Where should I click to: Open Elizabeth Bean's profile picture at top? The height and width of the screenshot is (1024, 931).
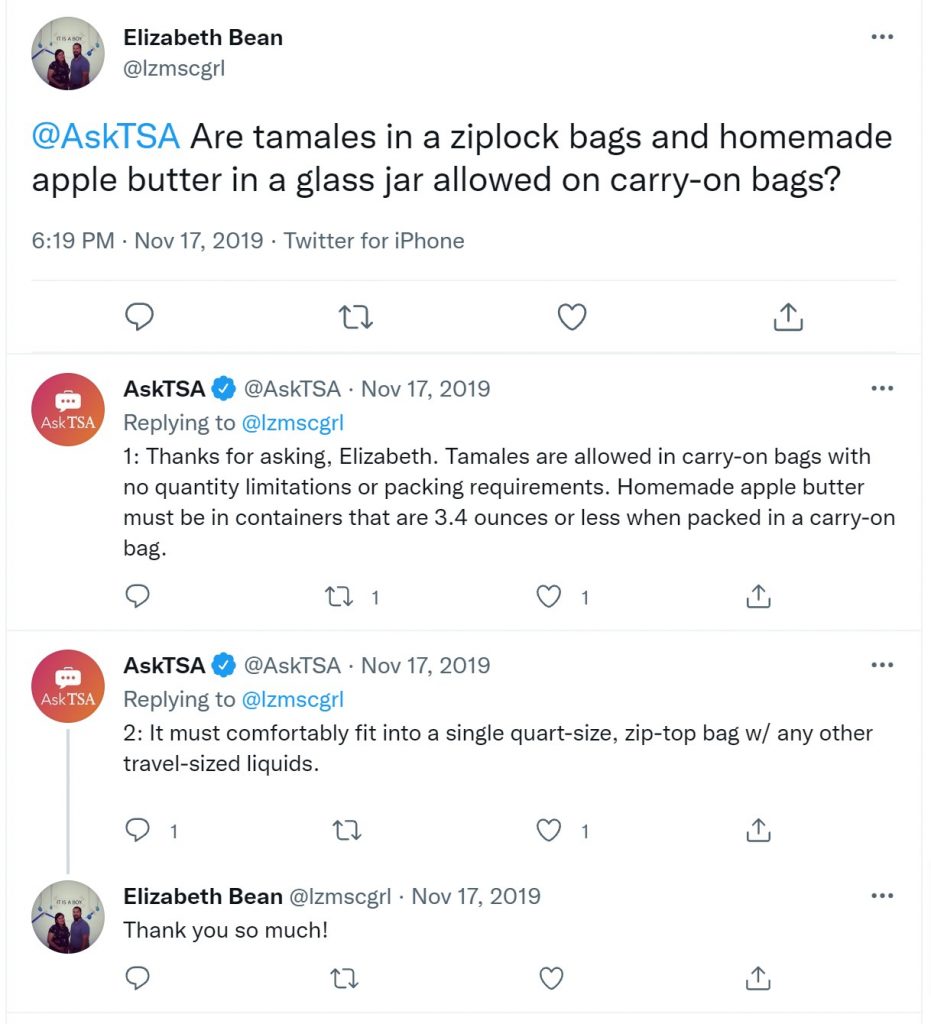(68, 54)
